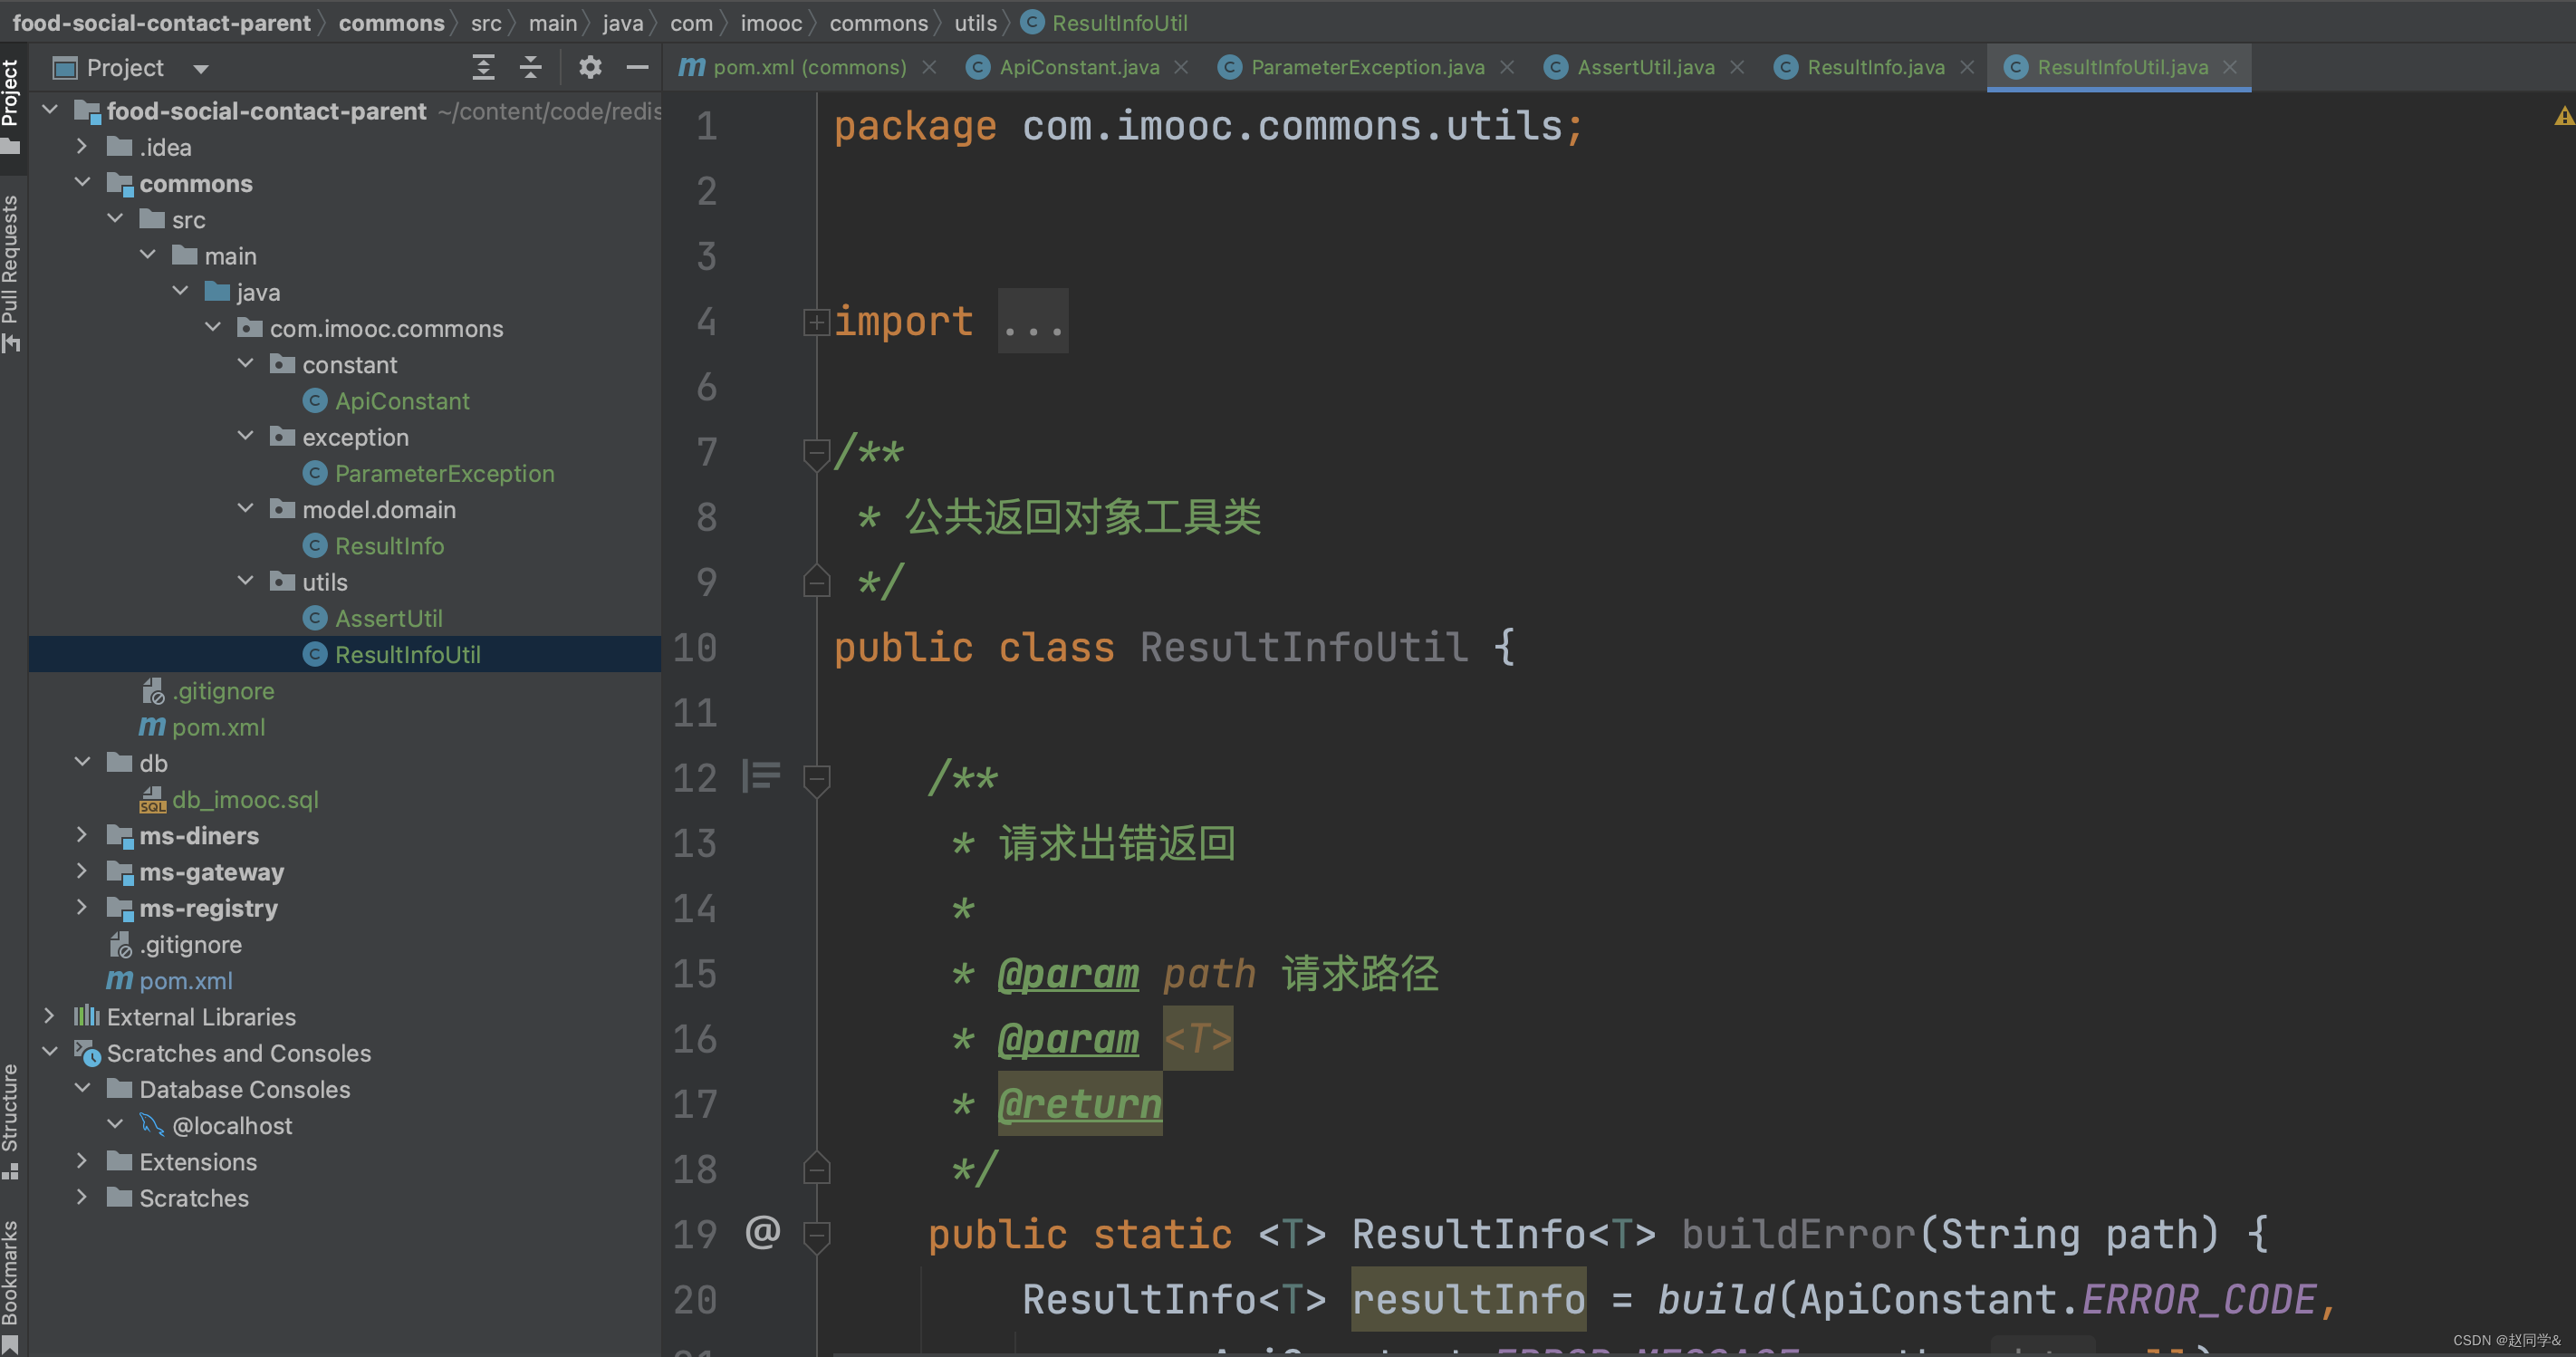Toggle fold of buildError method at line 19

click(x=816, y=1235)
